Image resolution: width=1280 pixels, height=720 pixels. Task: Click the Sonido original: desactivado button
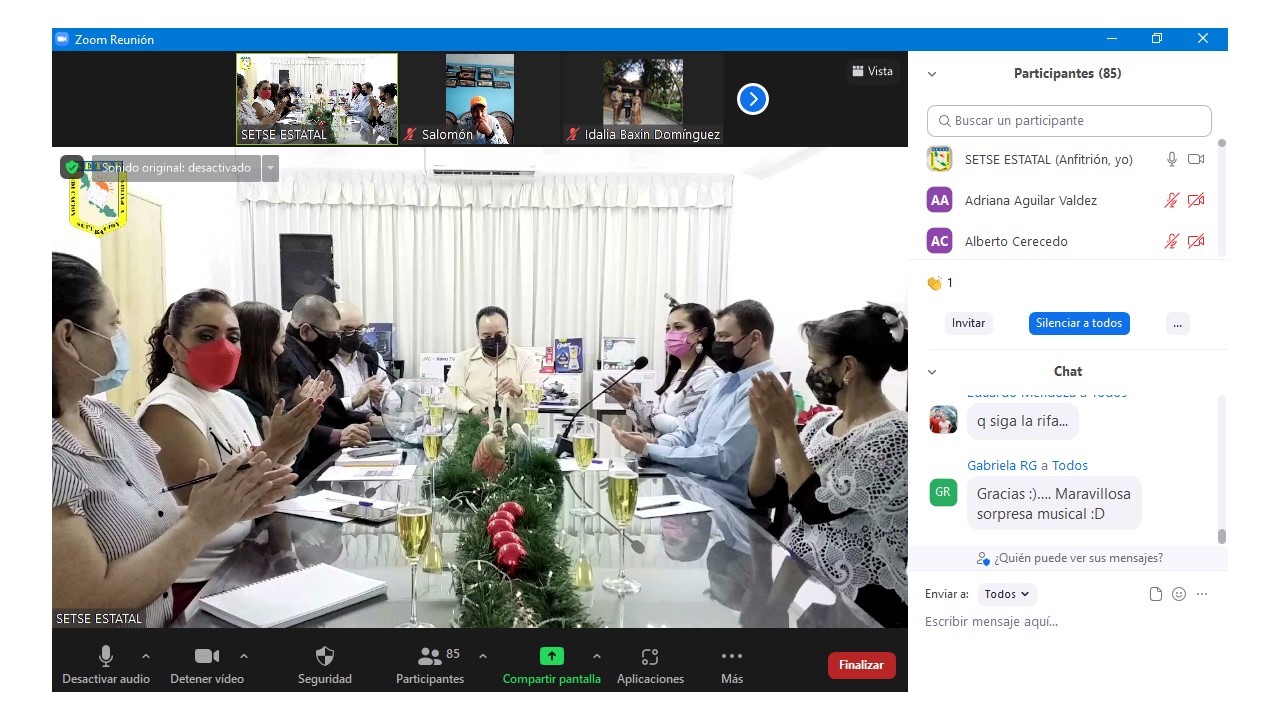[175, 168]
